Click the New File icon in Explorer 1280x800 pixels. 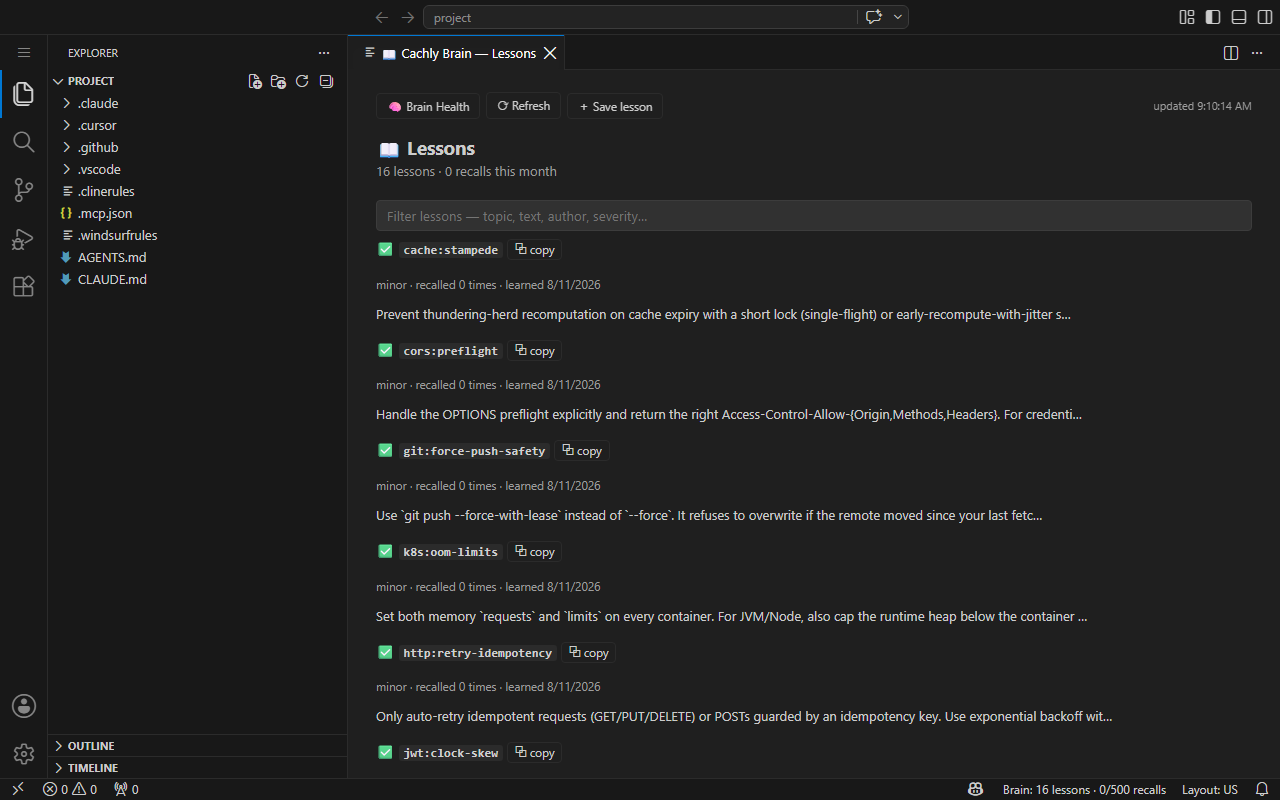click(x=255, y=81)
